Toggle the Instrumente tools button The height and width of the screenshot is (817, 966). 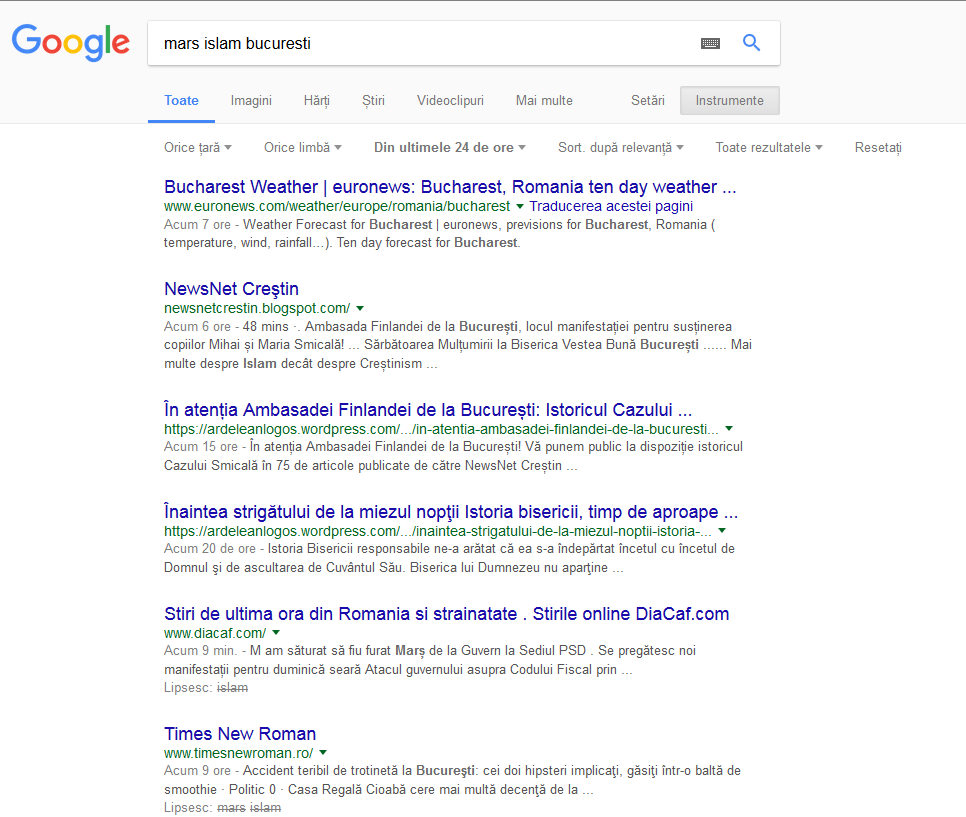729,101
